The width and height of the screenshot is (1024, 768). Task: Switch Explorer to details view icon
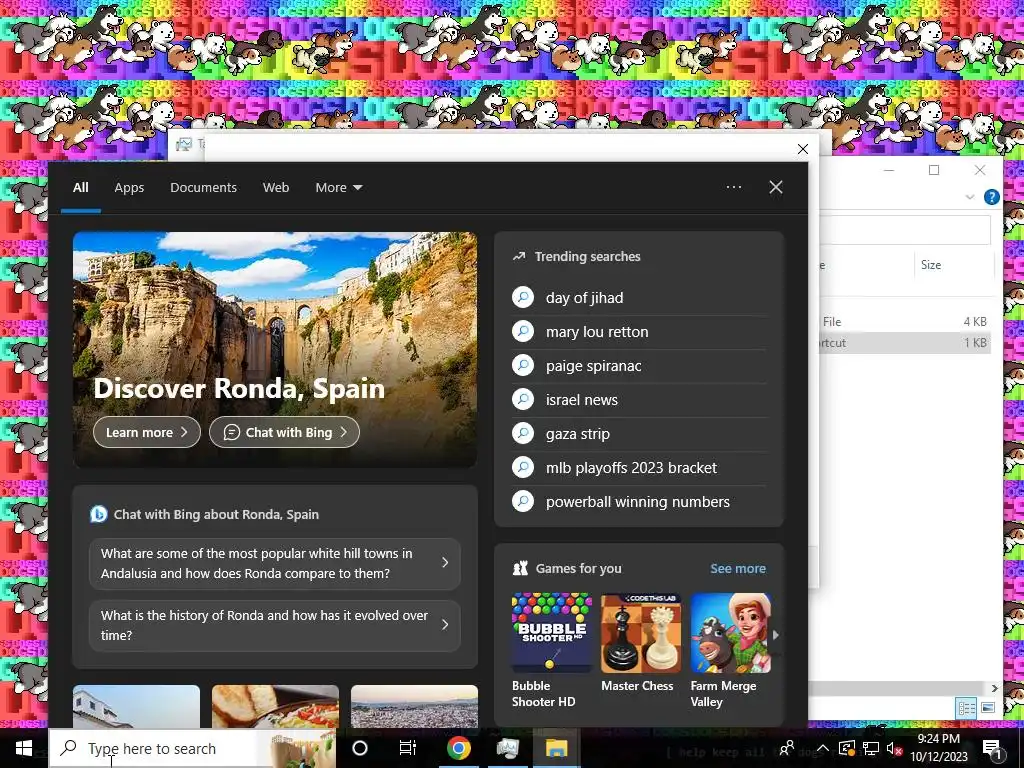(967, 708)
